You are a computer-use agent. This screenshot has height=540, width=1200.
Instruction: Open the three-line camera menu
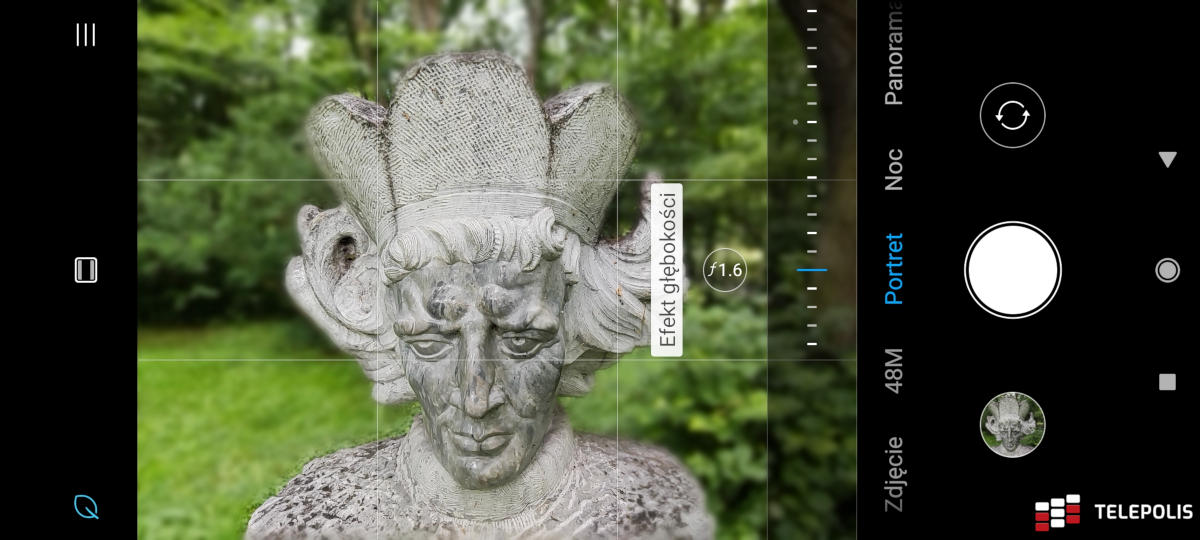86,35
